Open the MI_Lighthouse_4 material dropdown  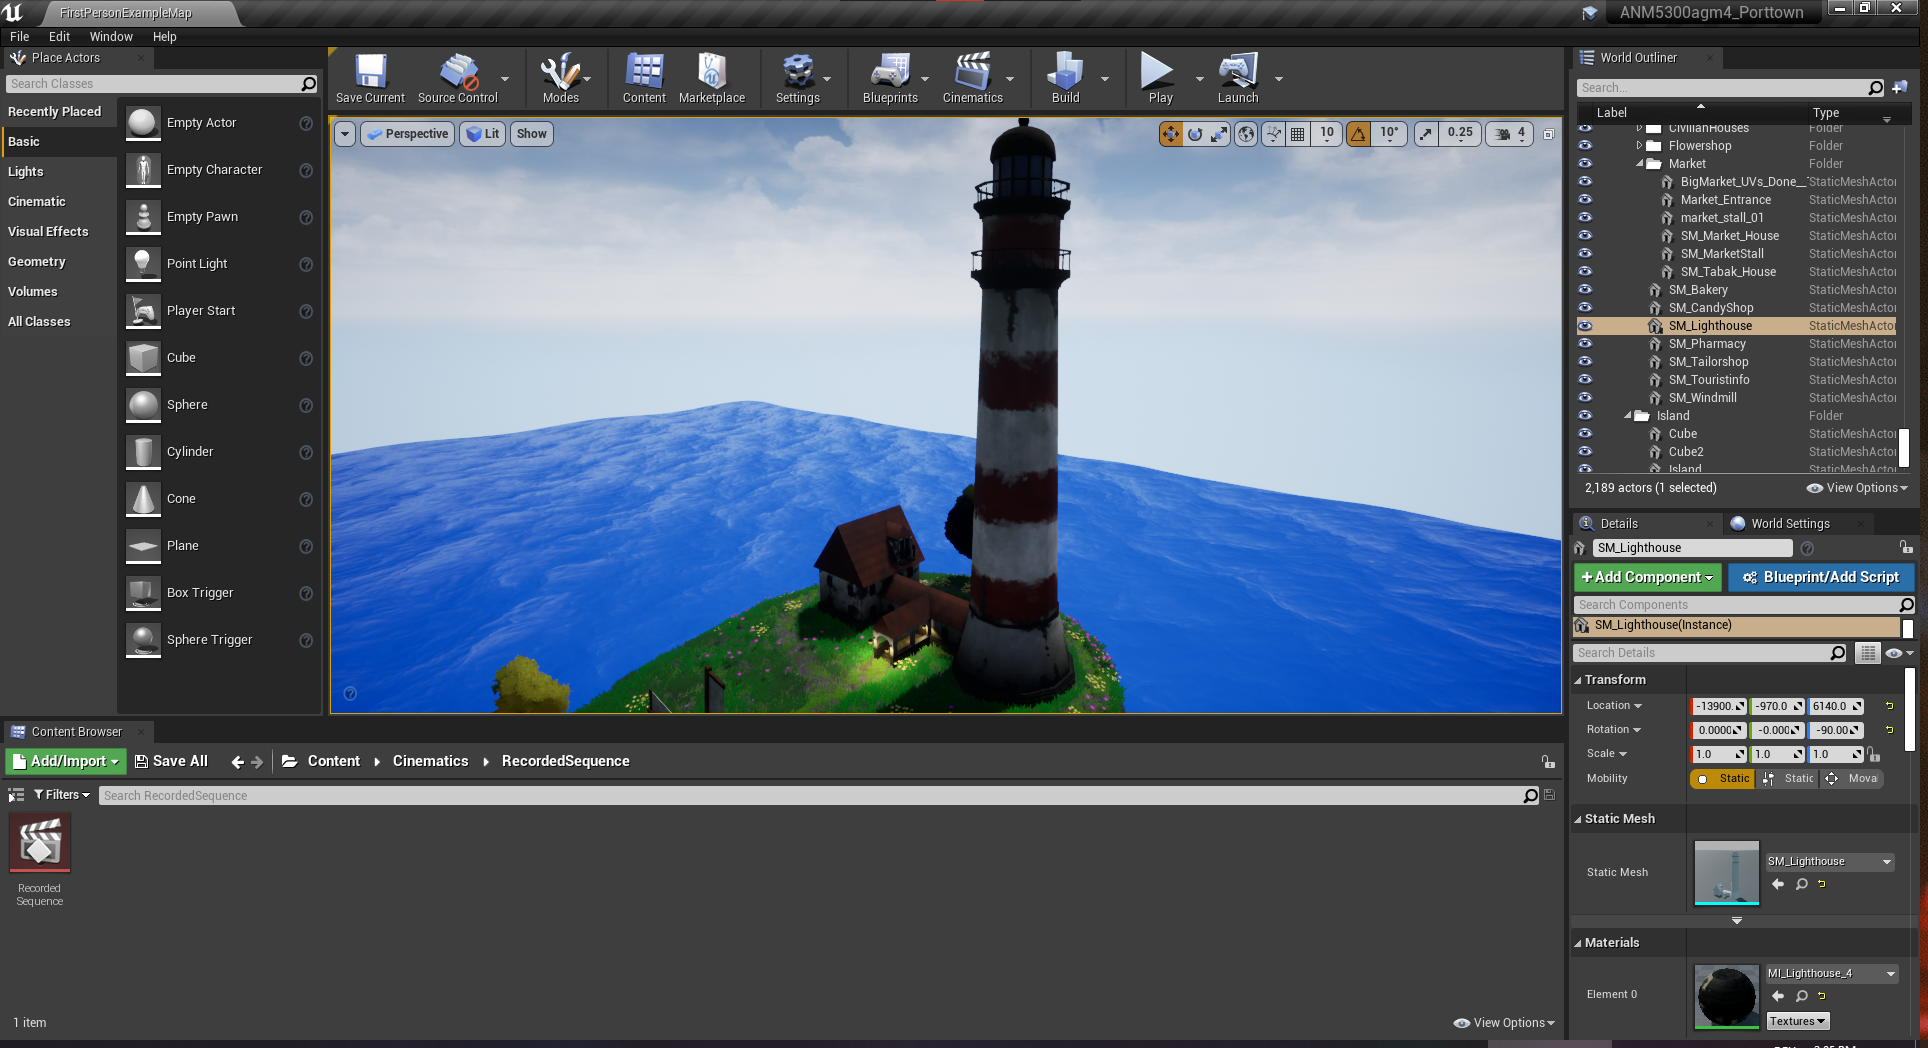pos(1832,974)
